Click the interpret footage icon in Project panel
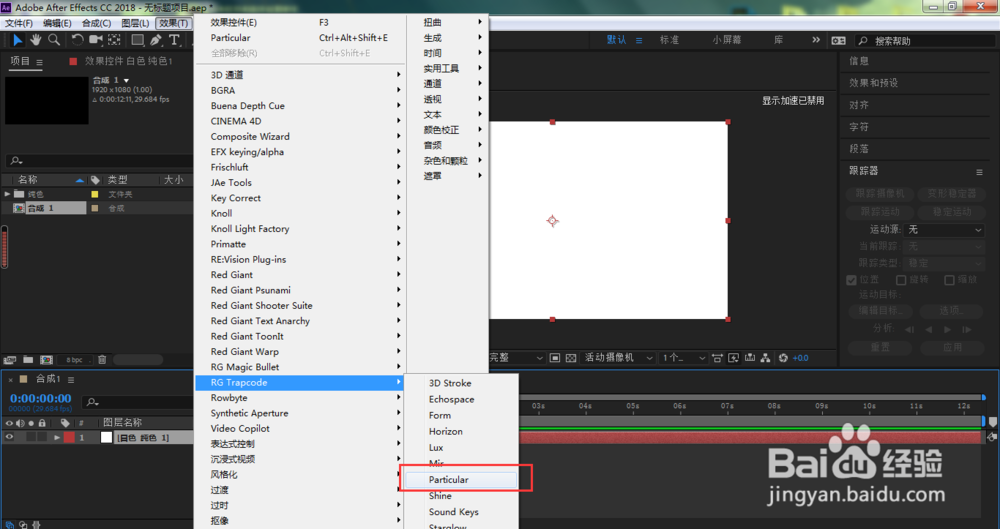Viewport: 1000px width, 529px height. pos(10,360)
